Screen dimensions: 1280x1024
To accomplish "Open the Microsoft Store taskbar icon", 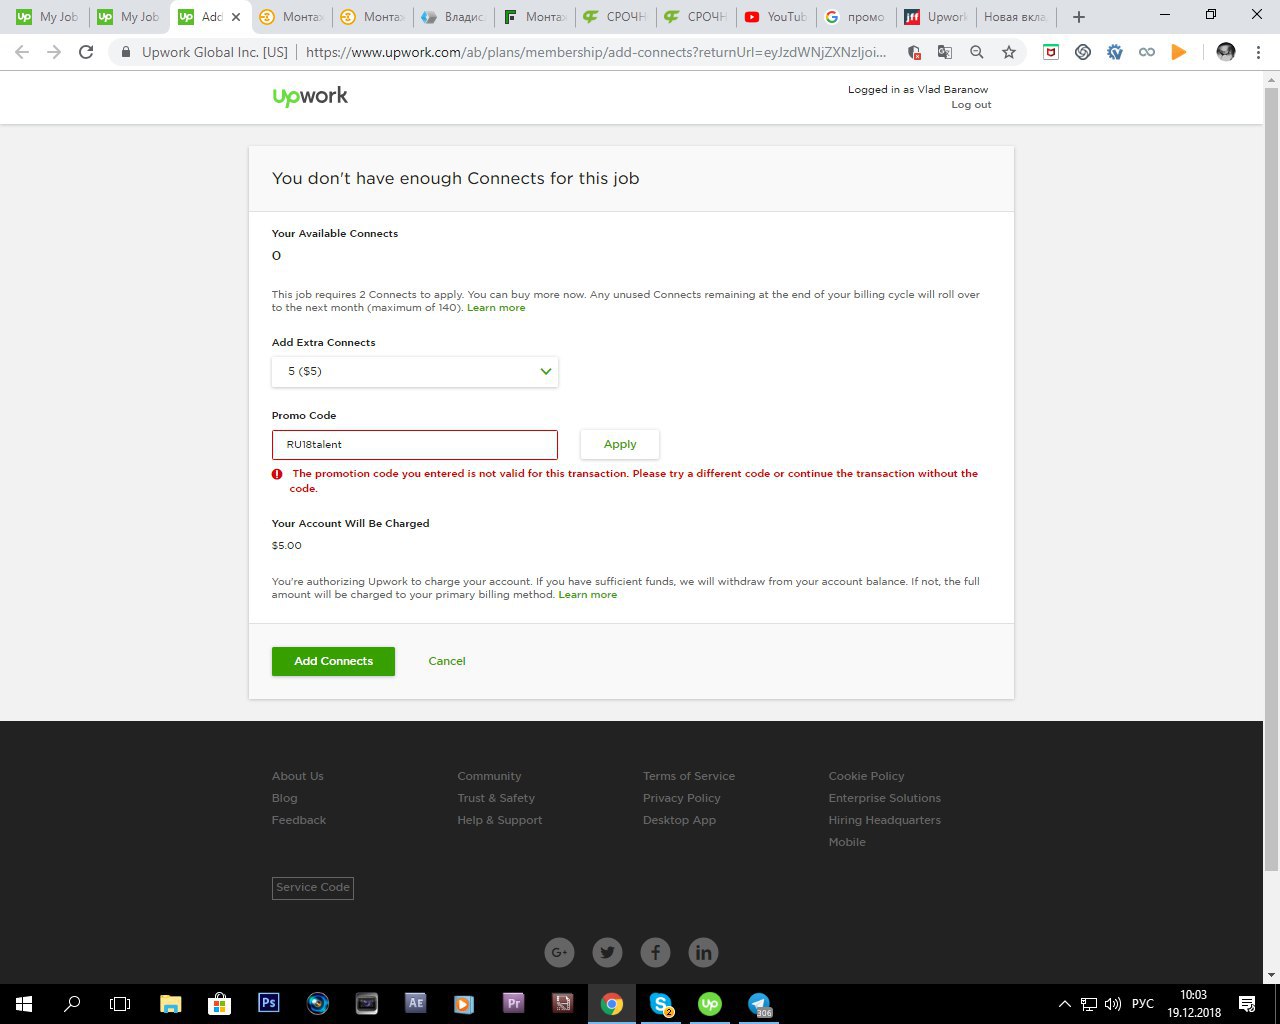I will pyautogui.click(x=219, y=1004).
